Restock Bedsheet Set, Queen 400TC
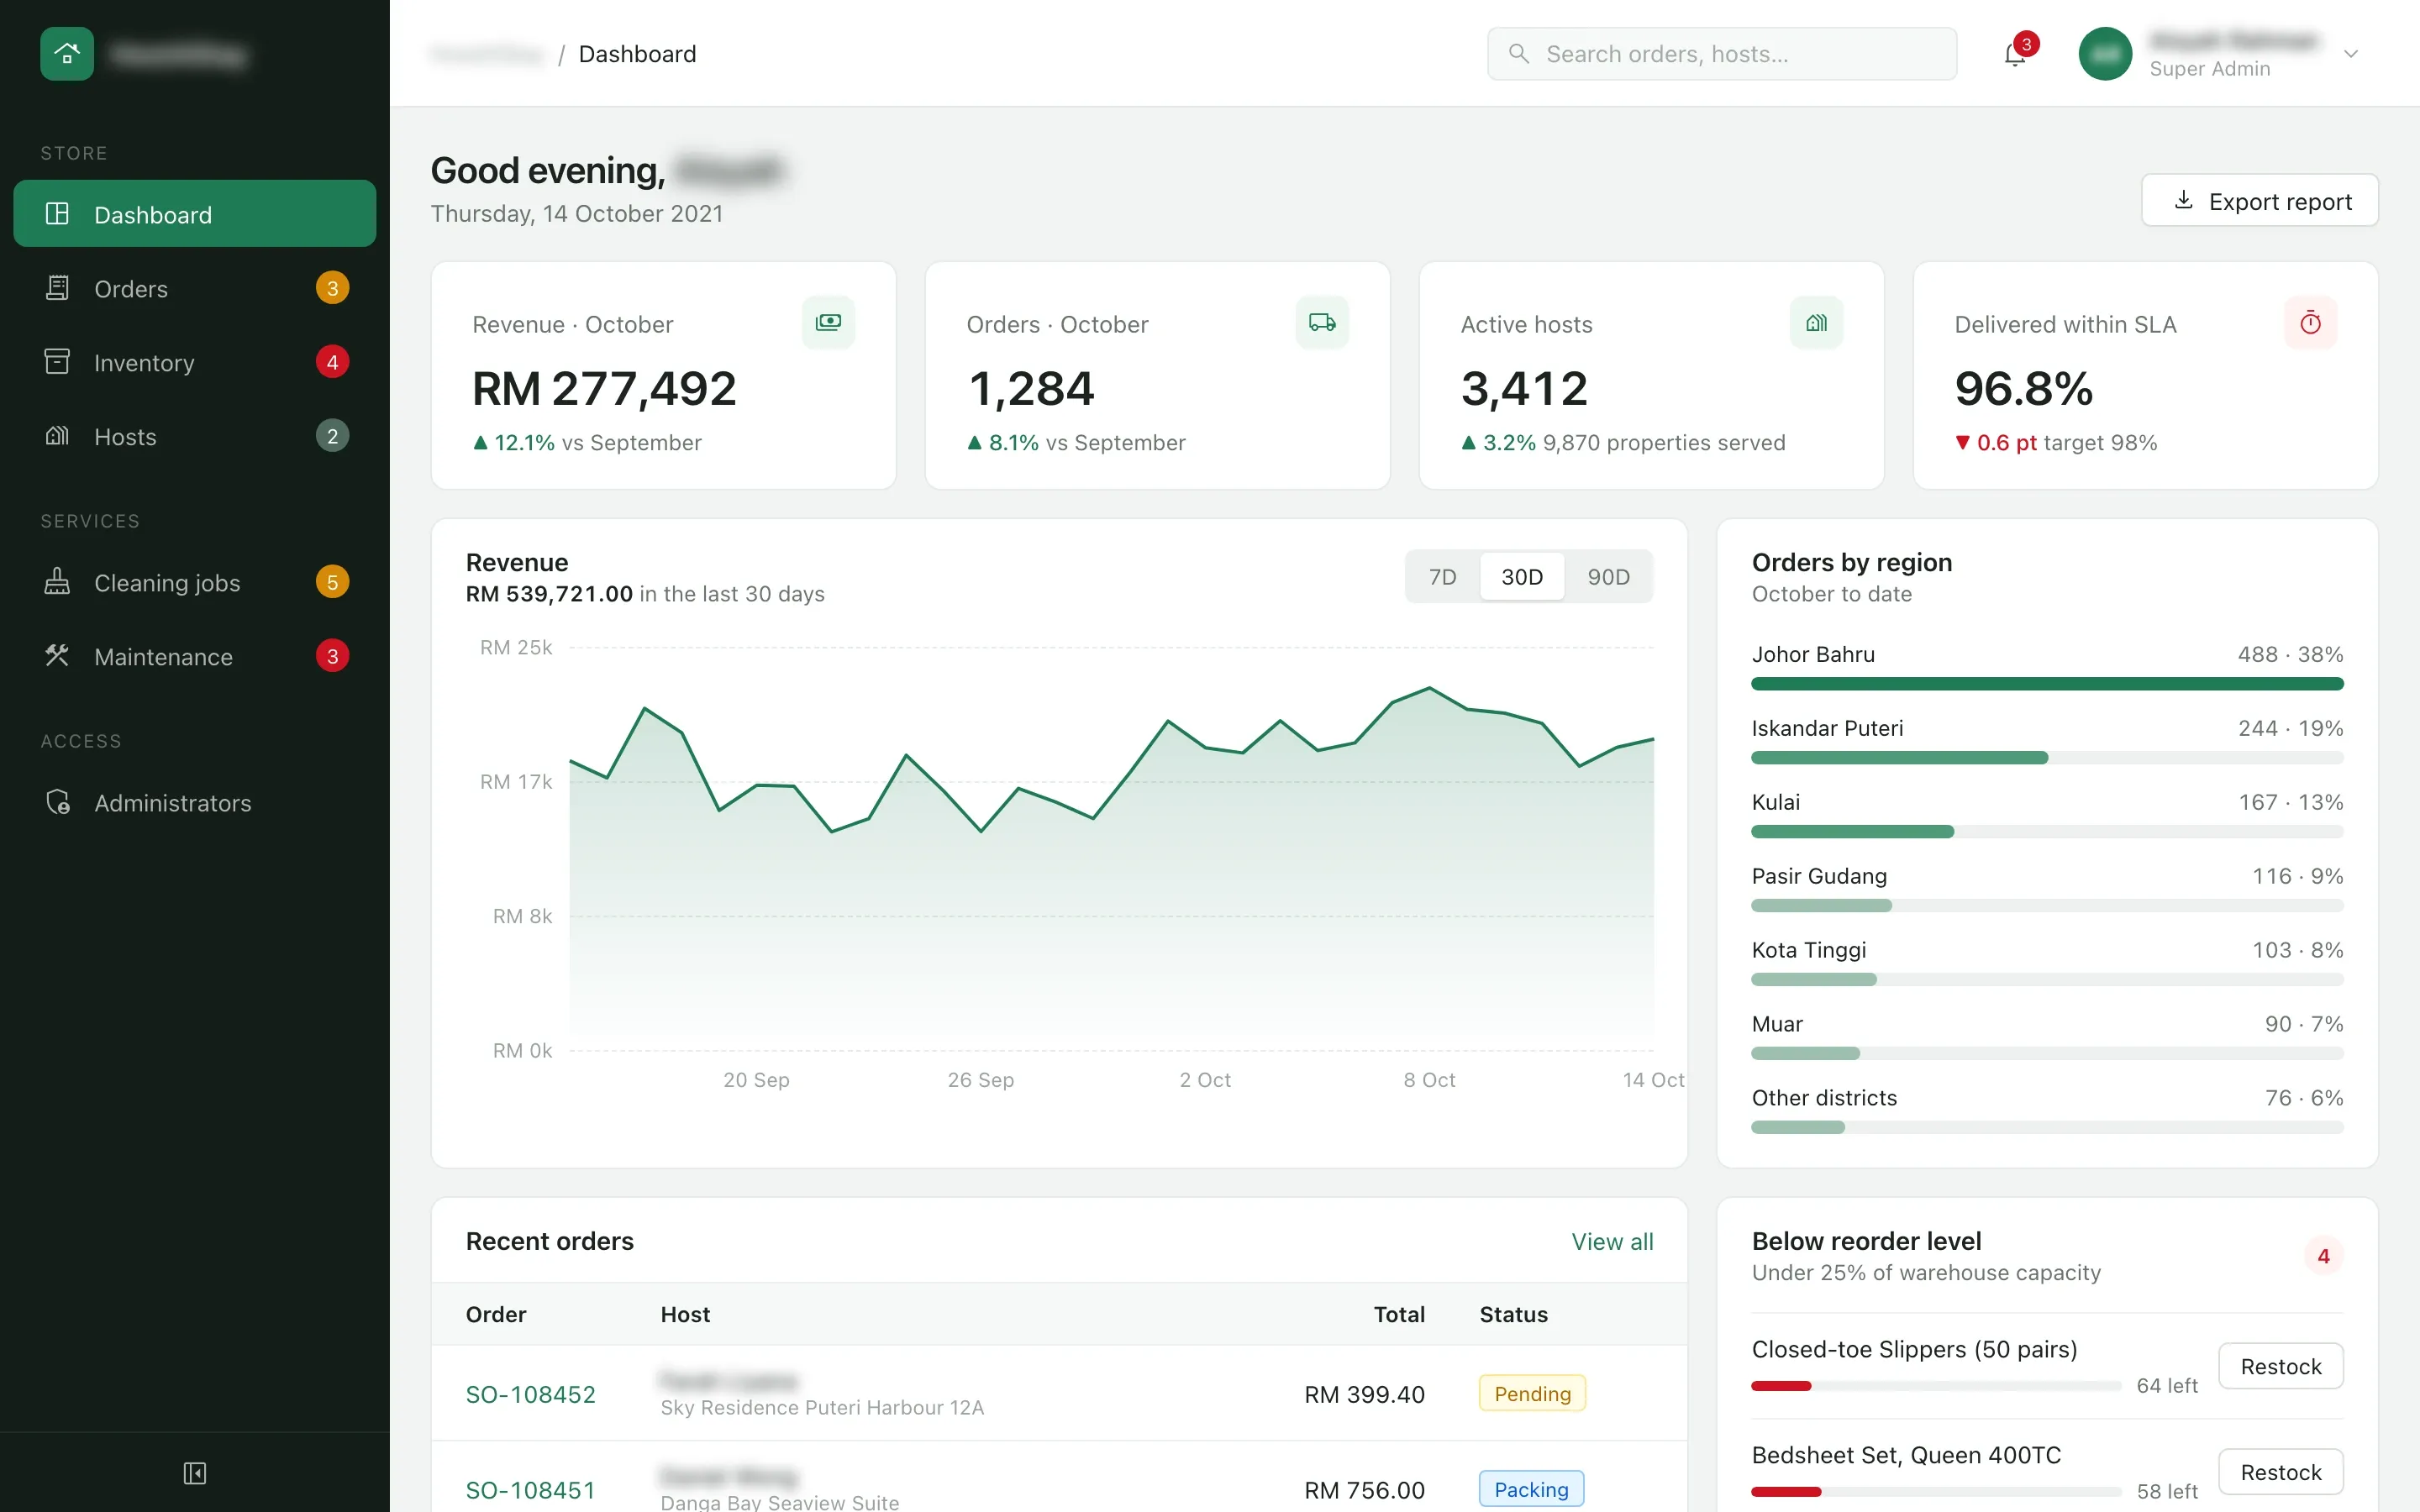This screenshot has height=1512, width=2420. coord(2280,1472)
